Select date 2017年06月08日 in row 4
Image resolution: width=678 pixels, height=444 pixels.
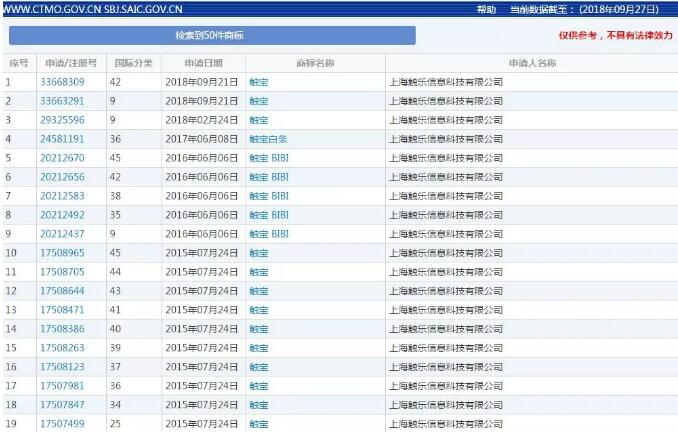[201, 139]
